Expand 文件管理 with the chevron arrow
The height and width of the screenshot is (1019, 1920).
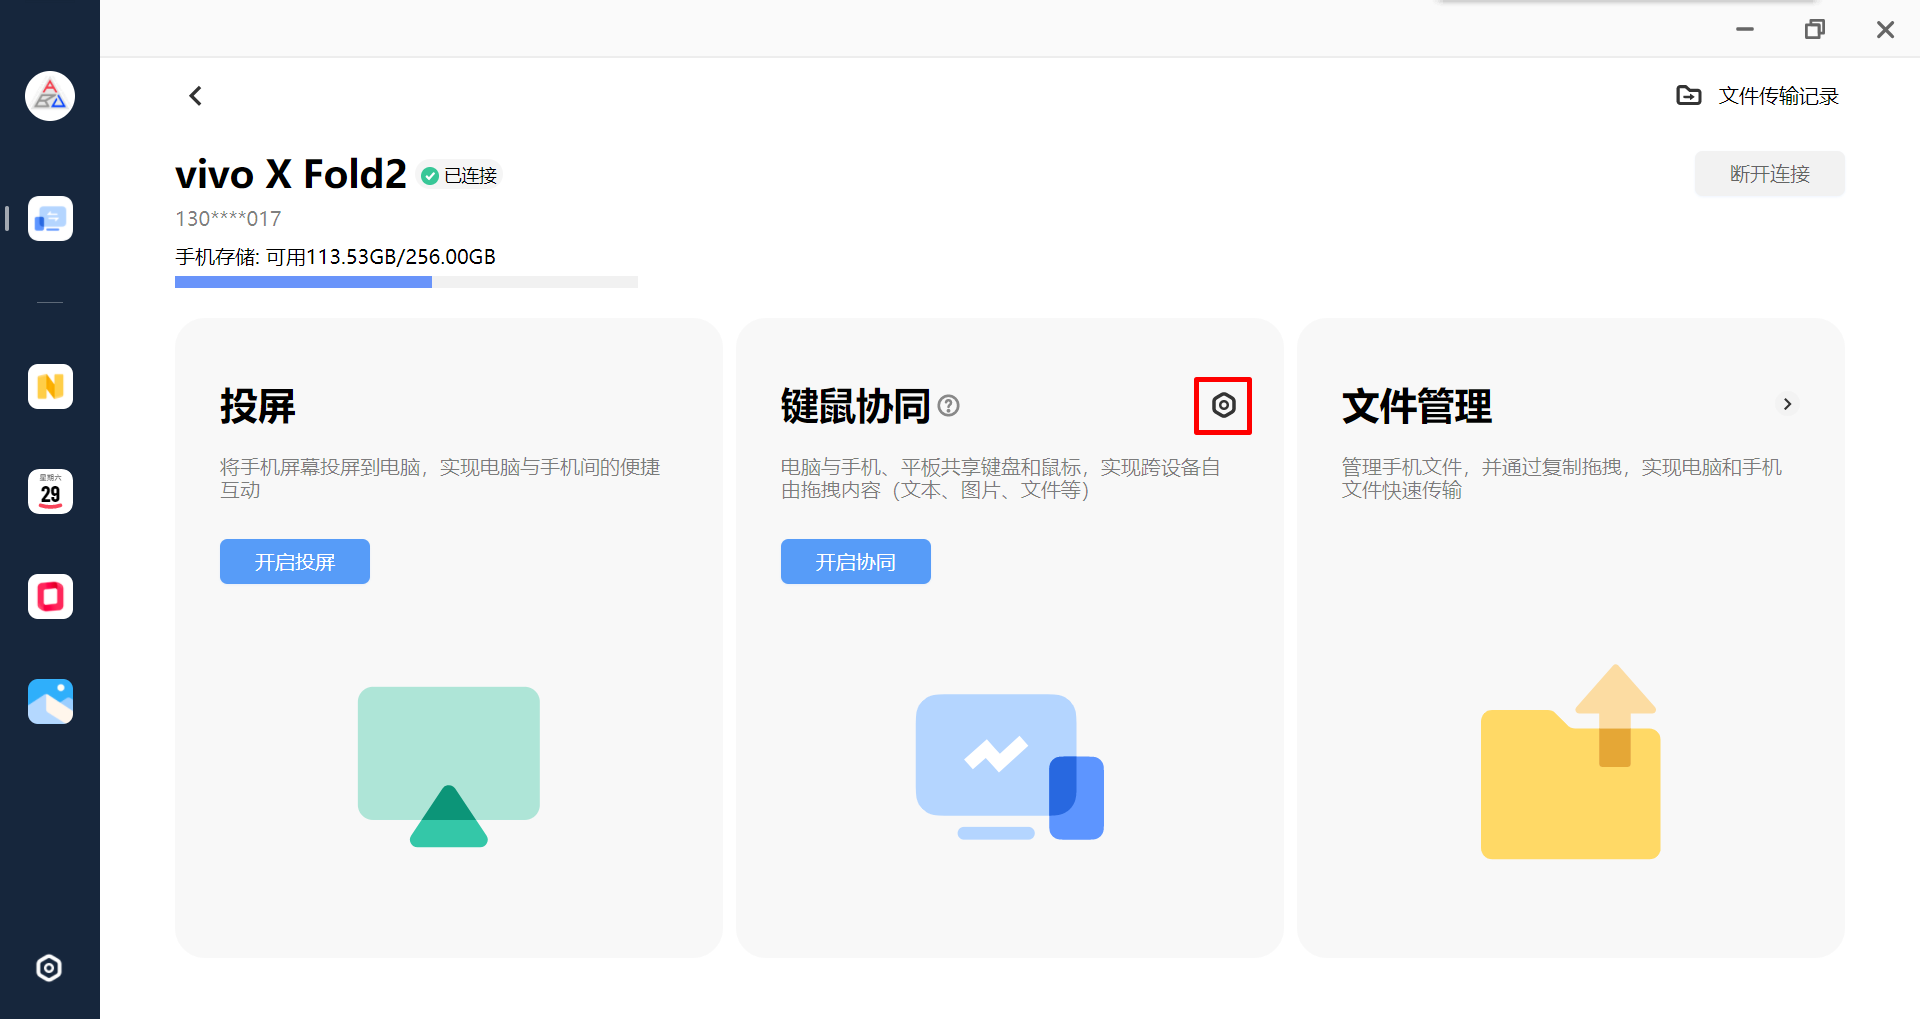pyautogui.click(x=1787, y=404)
